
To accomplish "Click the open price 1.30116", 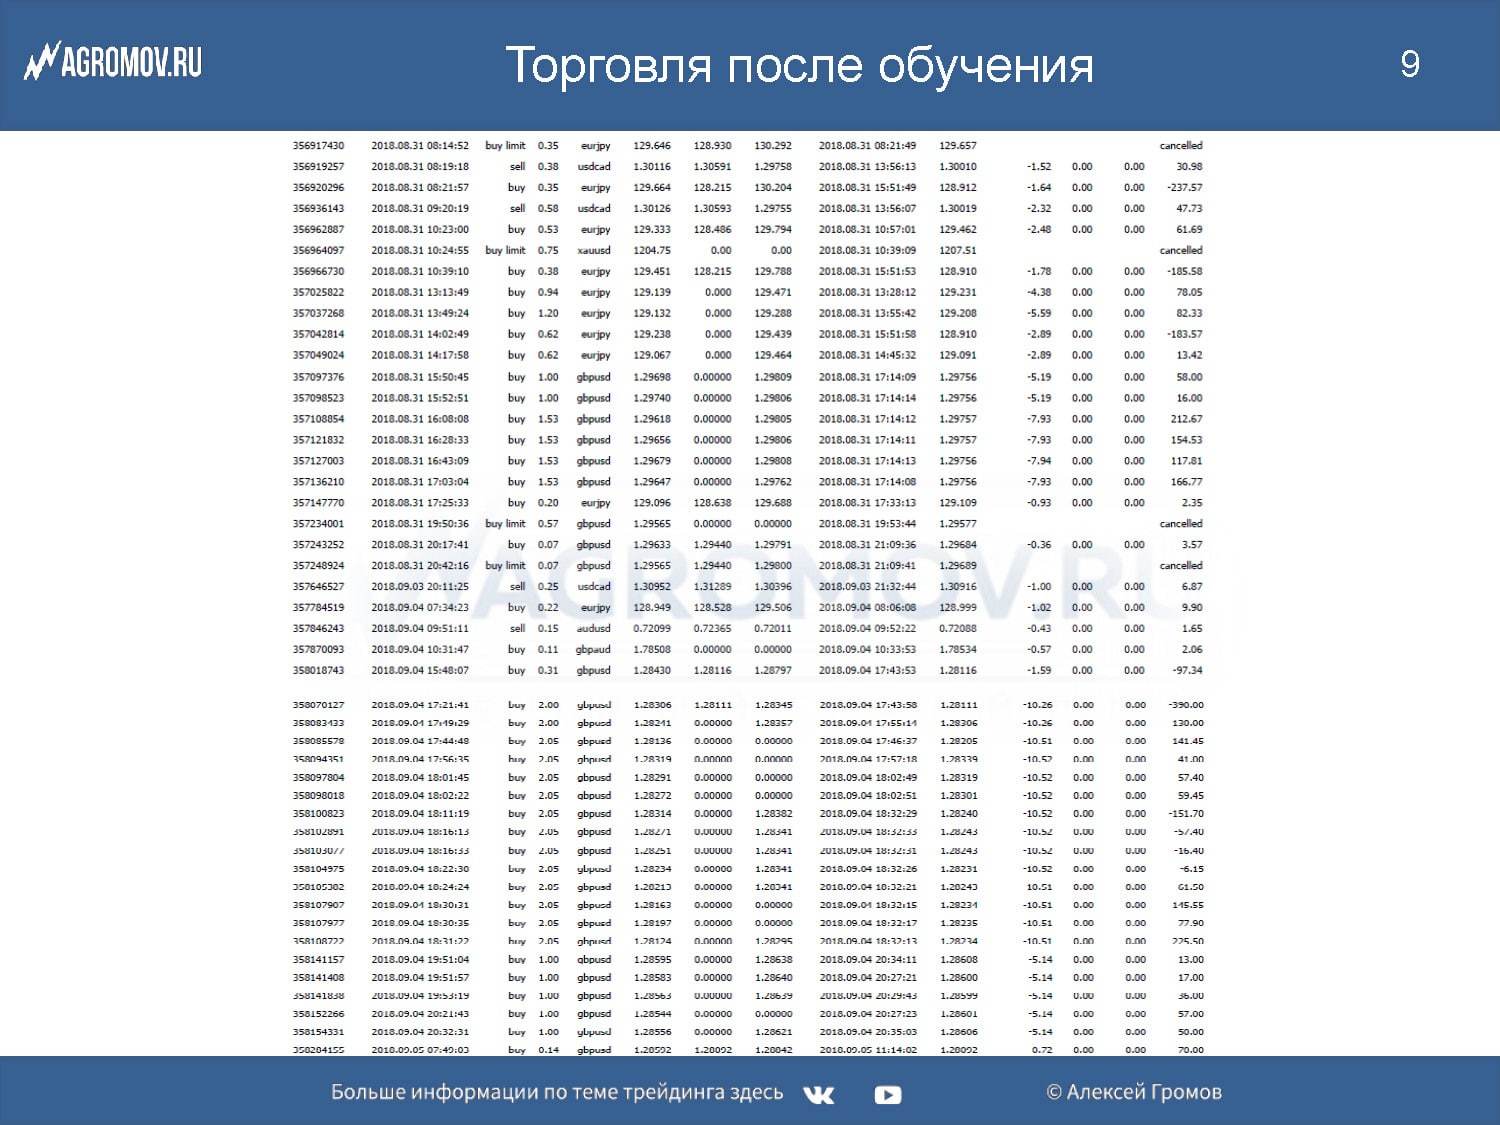I will (x=652, y=167).
